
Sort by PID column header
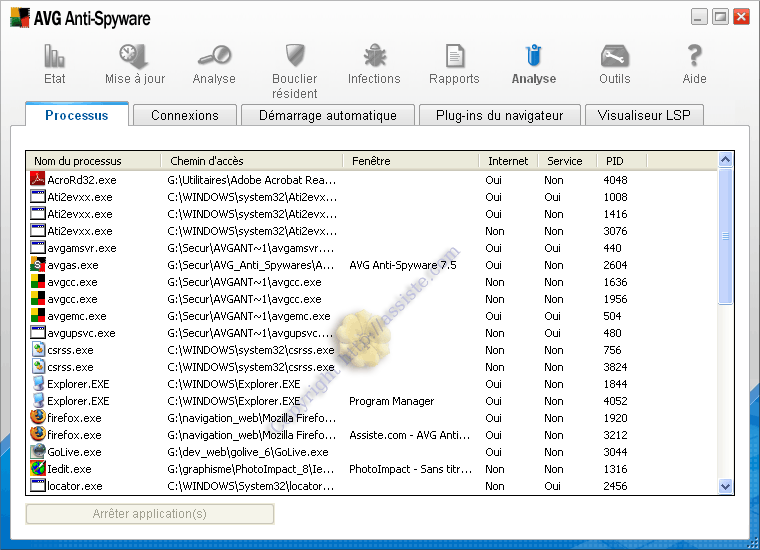(621, 160)
